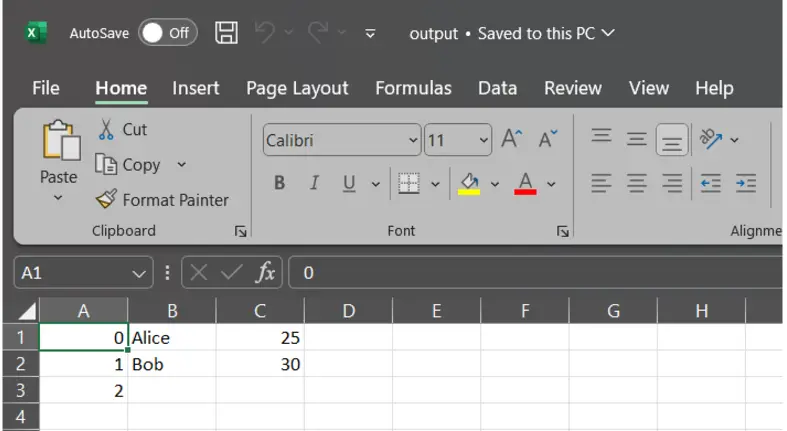Toggle Italic formatting
This screenshot has height=431, width=787.
click(314, 183)
